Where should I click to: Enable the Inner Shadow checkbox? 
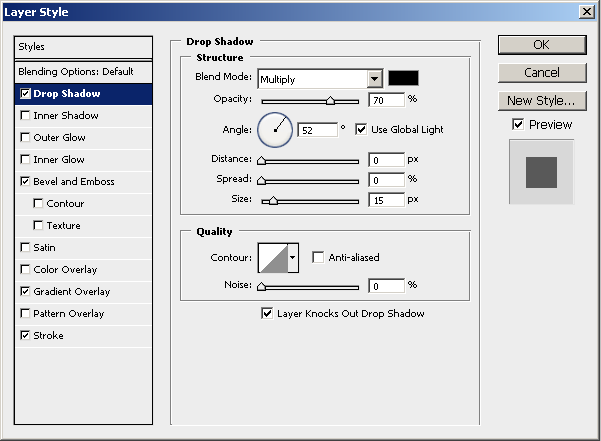point(25,116)
